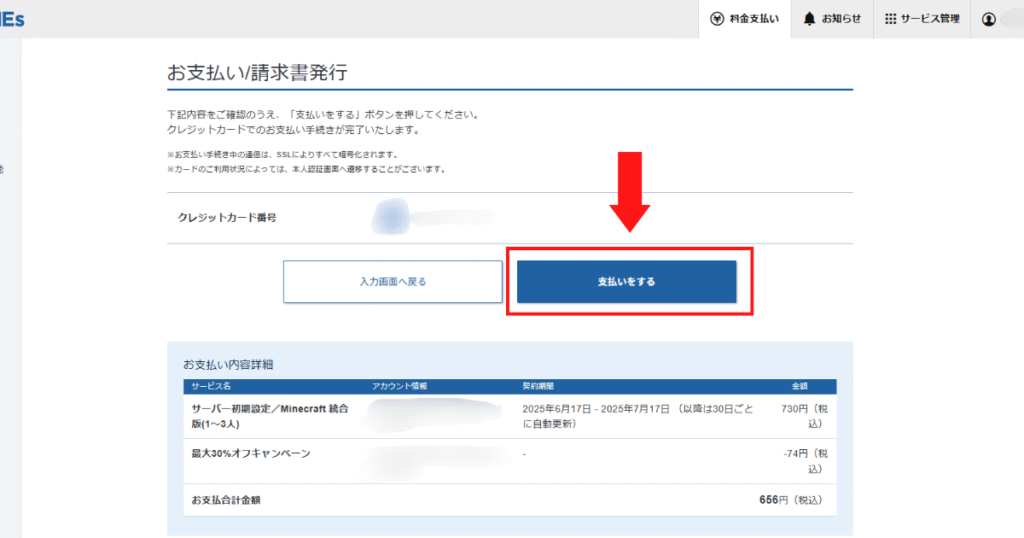Click the site logo at top left

[13, 19]
